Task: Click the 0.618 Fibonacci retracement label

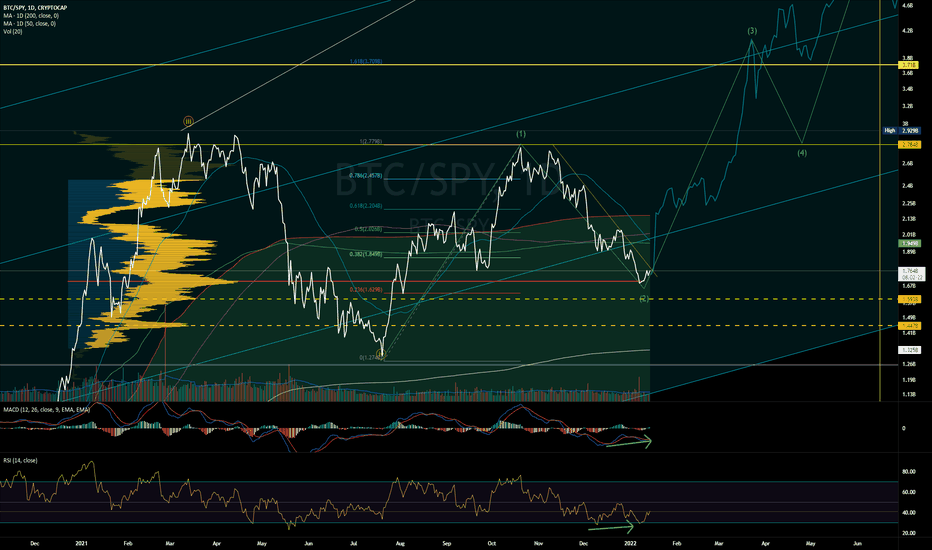Action: pyautogui.click(x=366, y=206)
